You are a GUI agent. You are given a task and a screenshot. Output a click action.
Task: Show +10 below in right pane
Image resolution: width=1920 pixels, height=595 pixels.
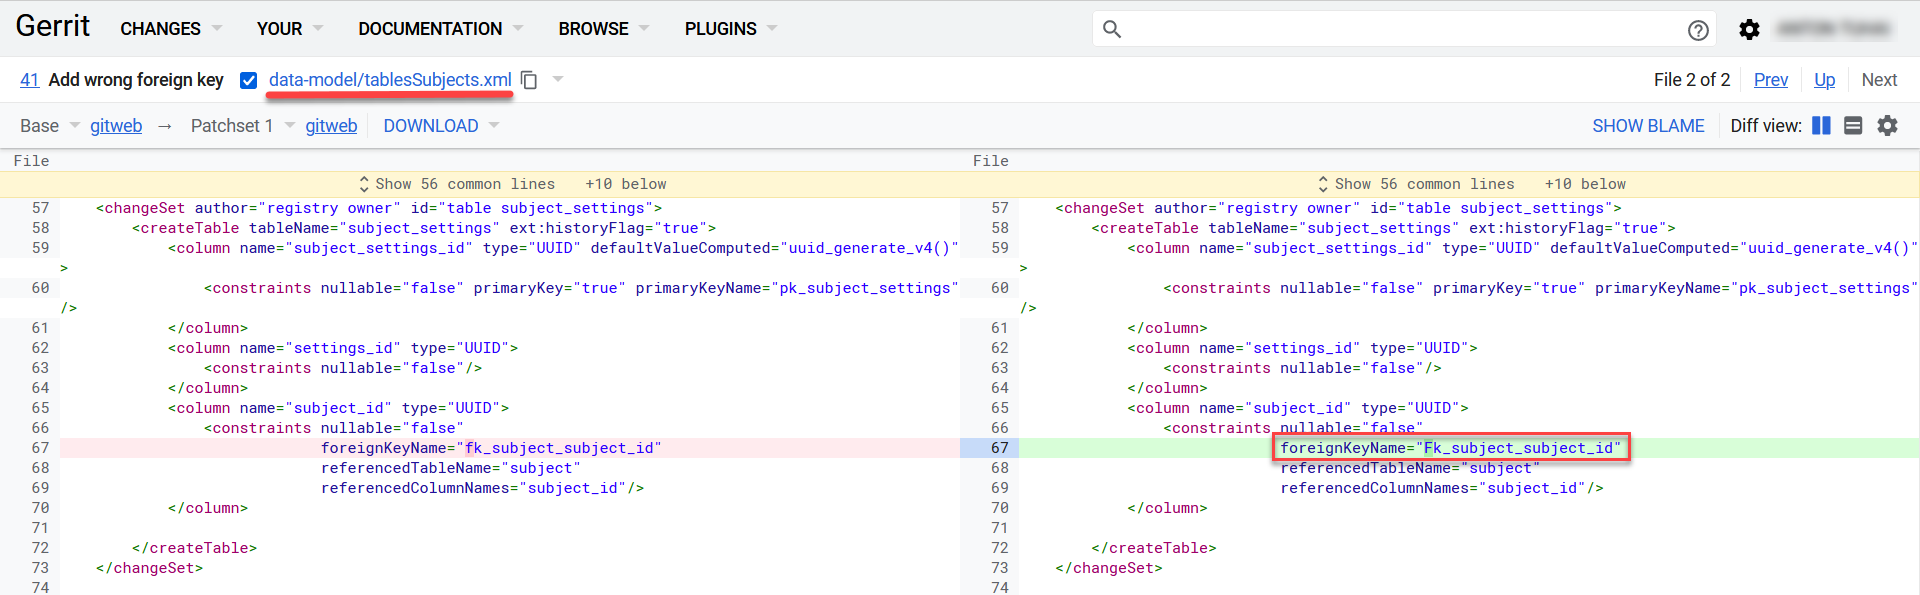click(1585, 184)
